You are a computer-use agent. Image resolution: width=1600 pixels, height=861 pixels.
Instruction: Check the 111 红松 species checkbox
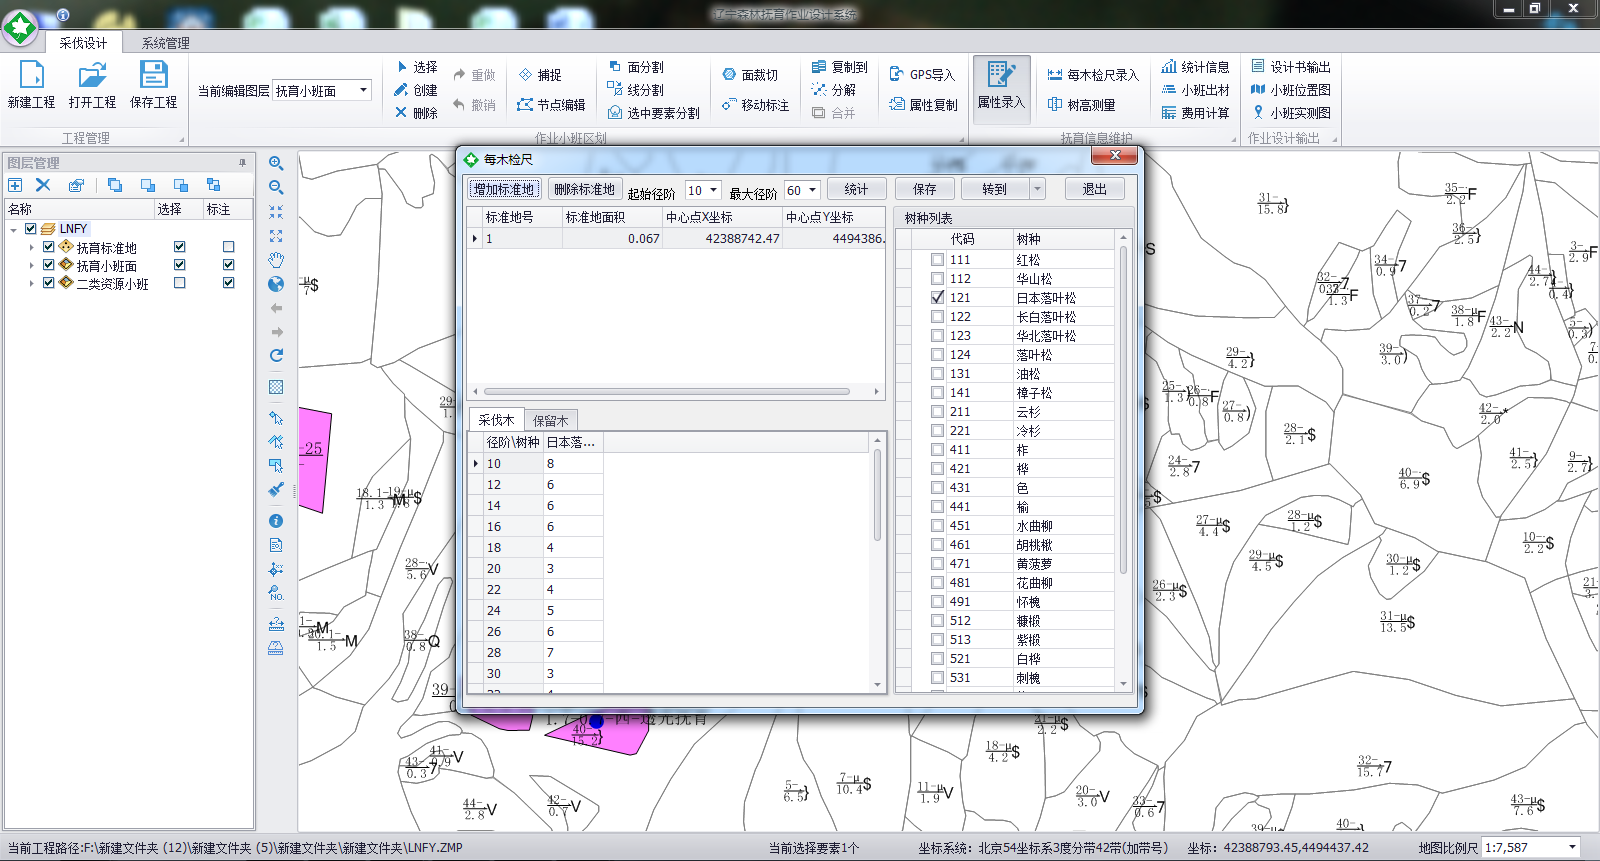937,260
